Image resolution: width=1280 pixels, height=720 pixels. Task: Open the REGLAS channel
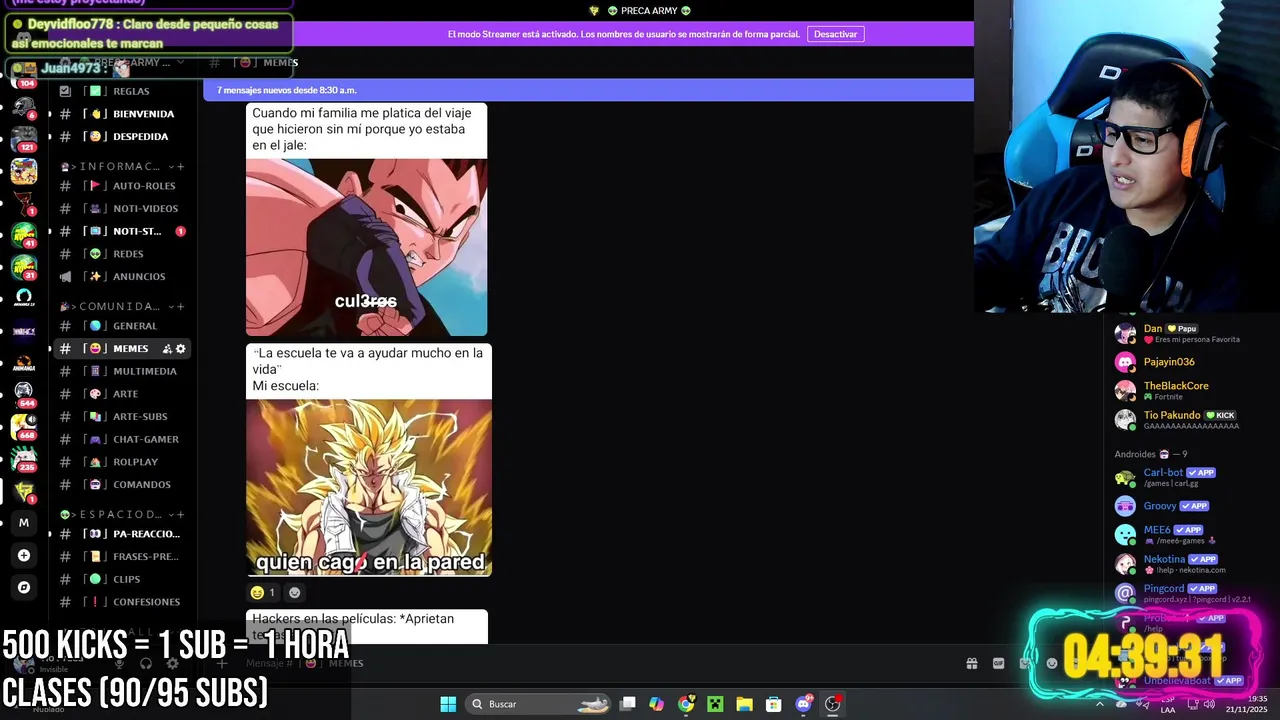[120, 91]
